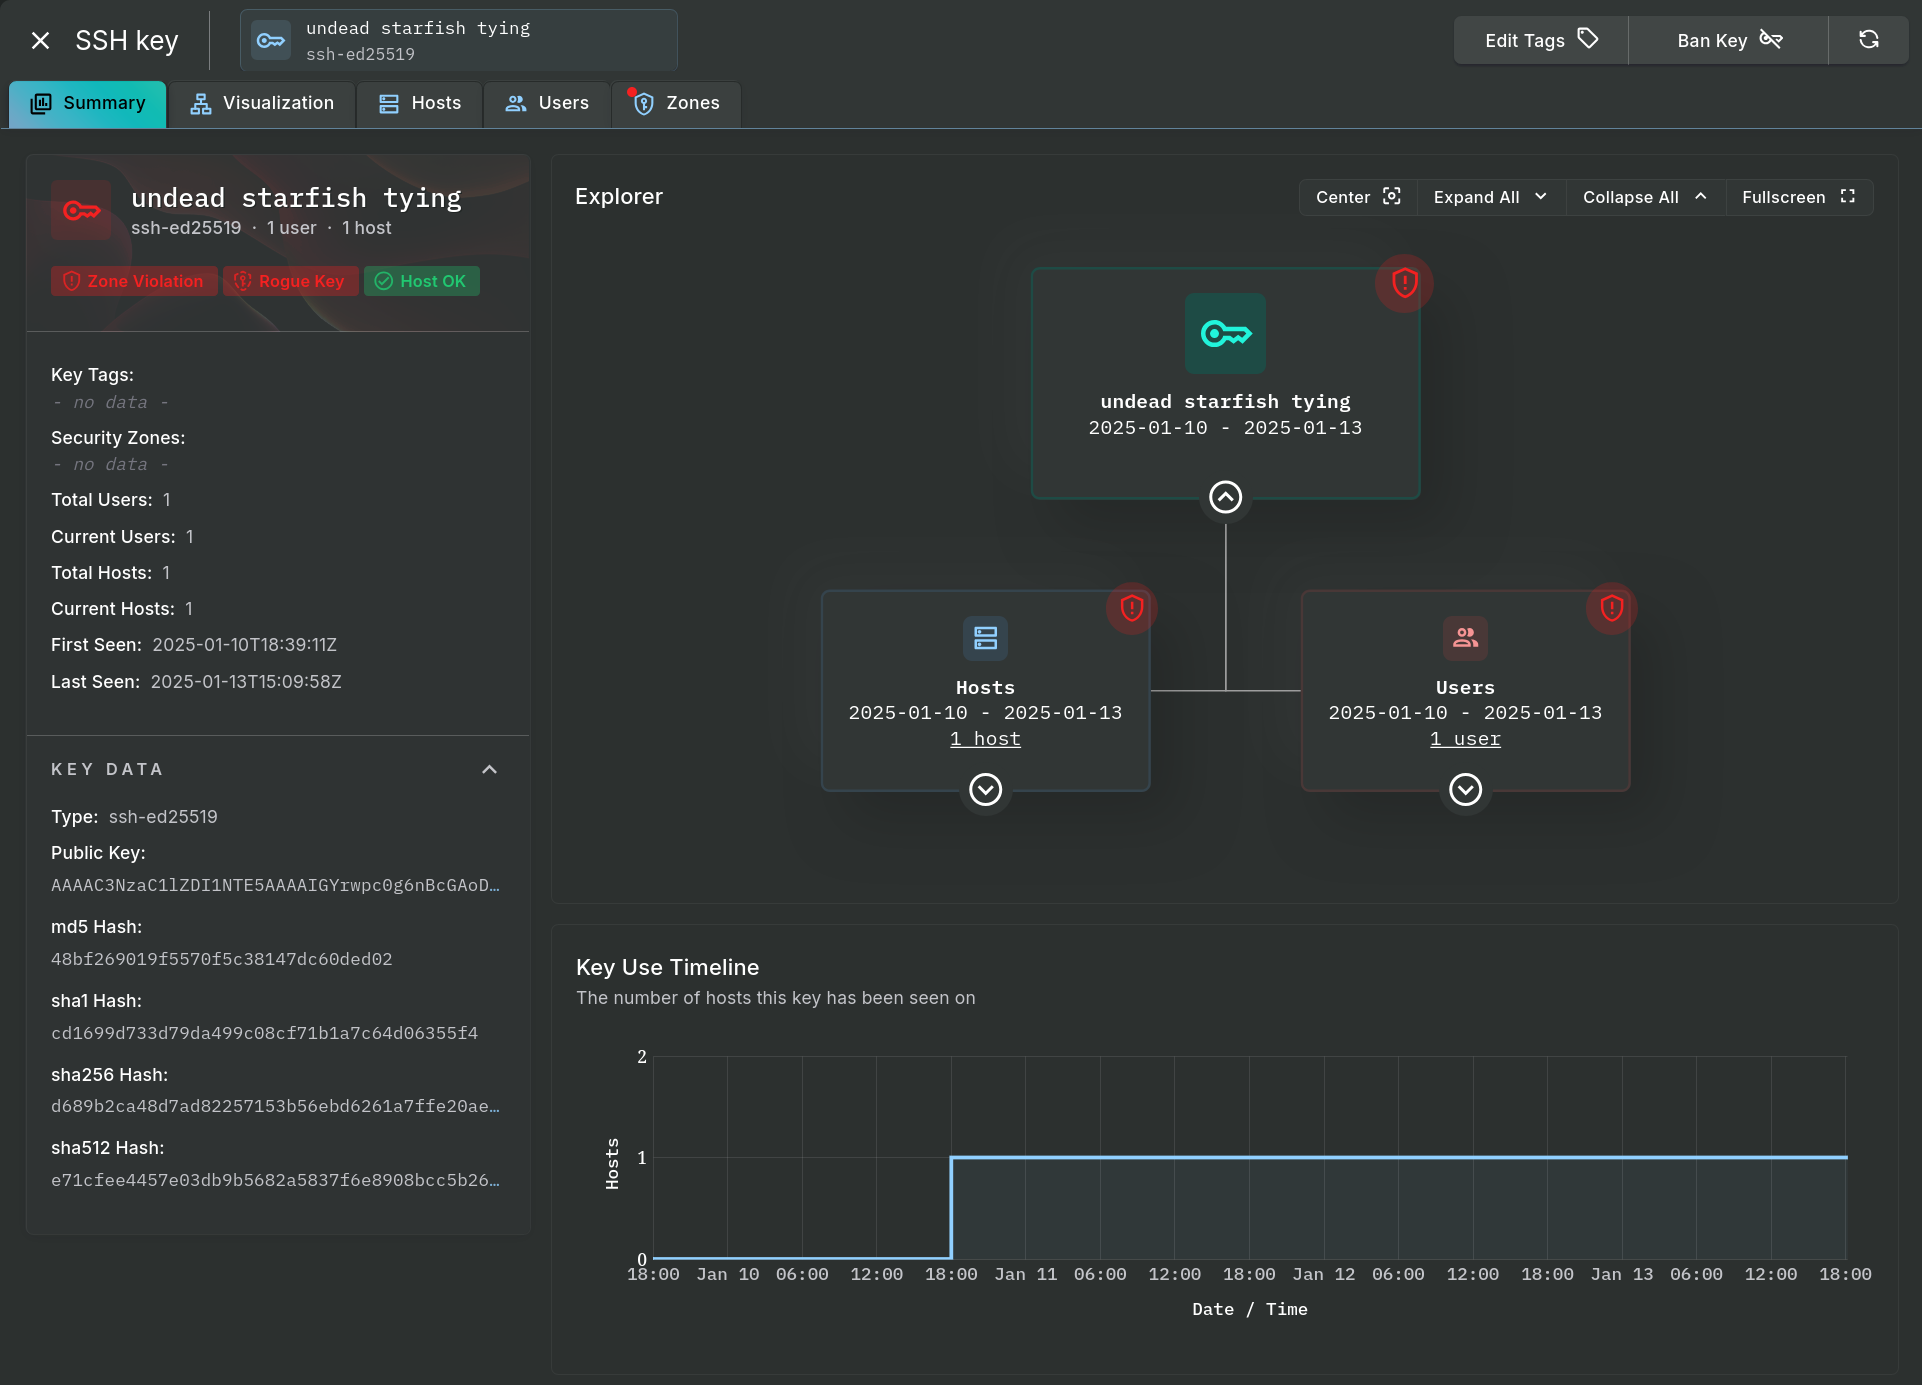Close the SSH key panel

40,40
